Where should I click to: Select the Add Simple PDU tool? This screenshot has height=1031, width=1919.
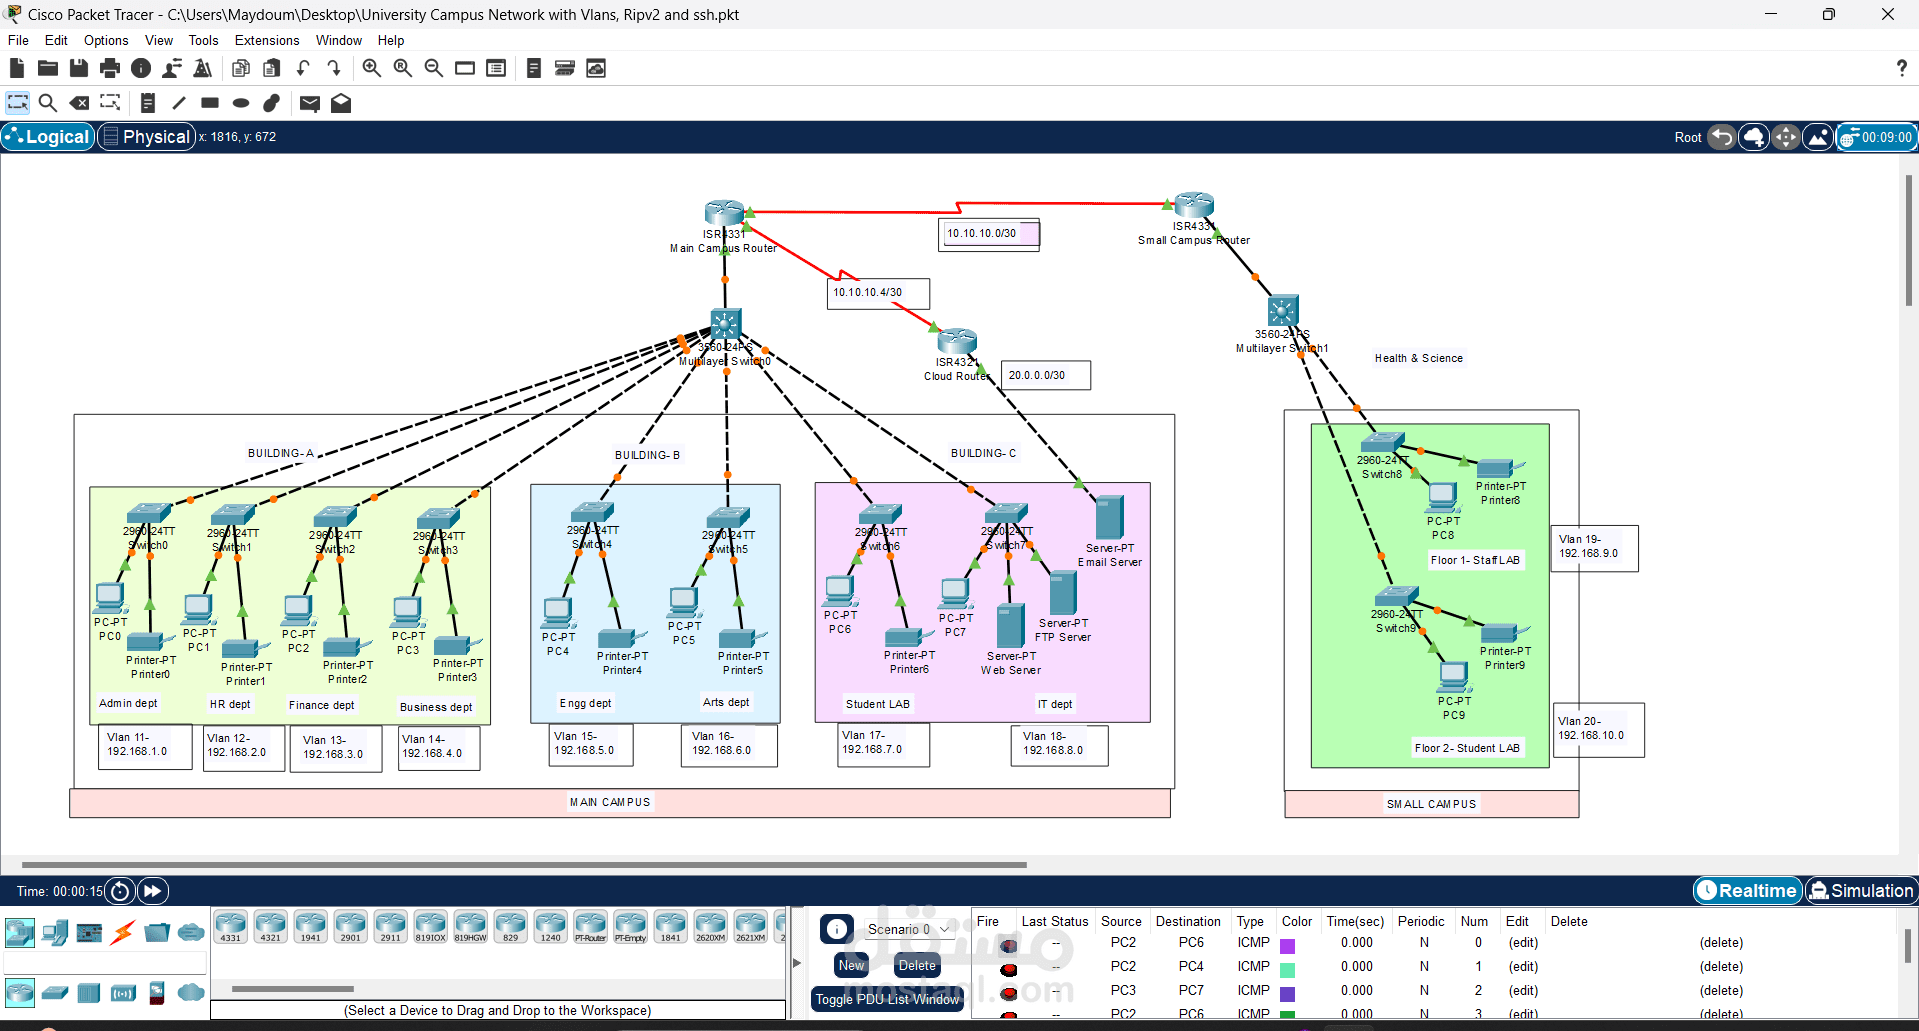309,103
